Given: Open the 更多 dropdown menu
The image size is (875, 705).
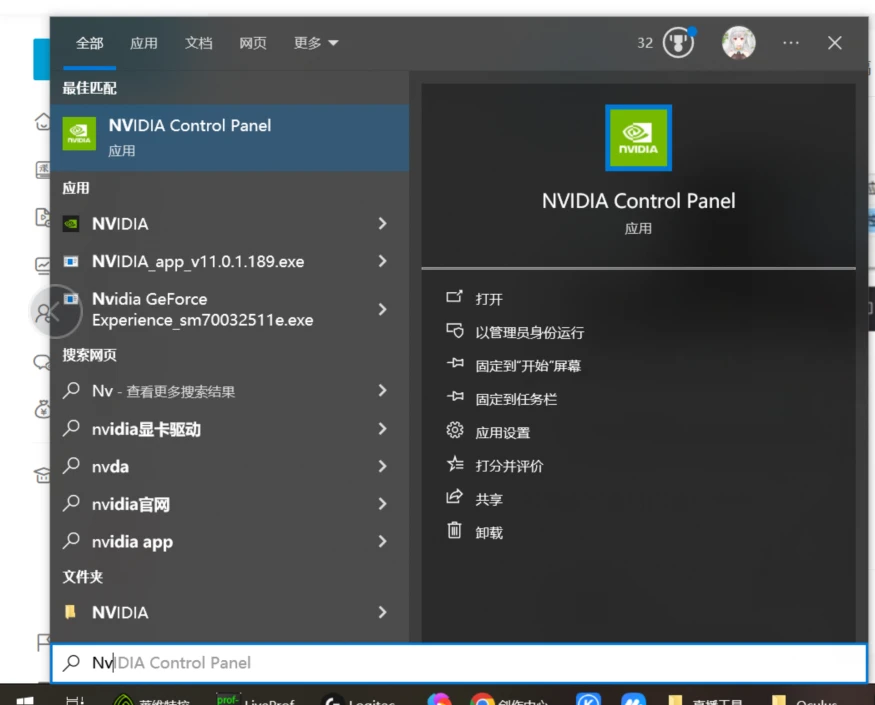Looking at the screenshot, I should 316,43.
